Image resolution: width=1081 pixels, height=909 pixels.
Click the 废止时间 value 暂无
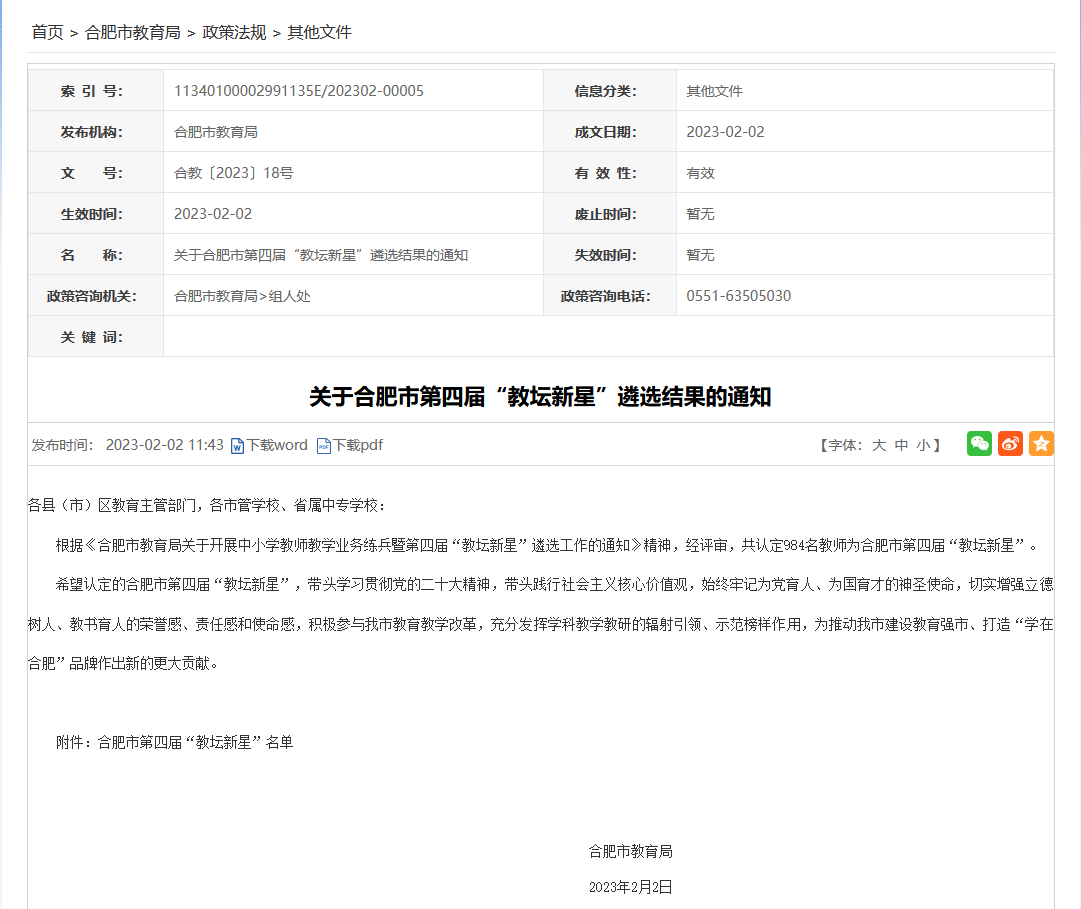point(700,214)
